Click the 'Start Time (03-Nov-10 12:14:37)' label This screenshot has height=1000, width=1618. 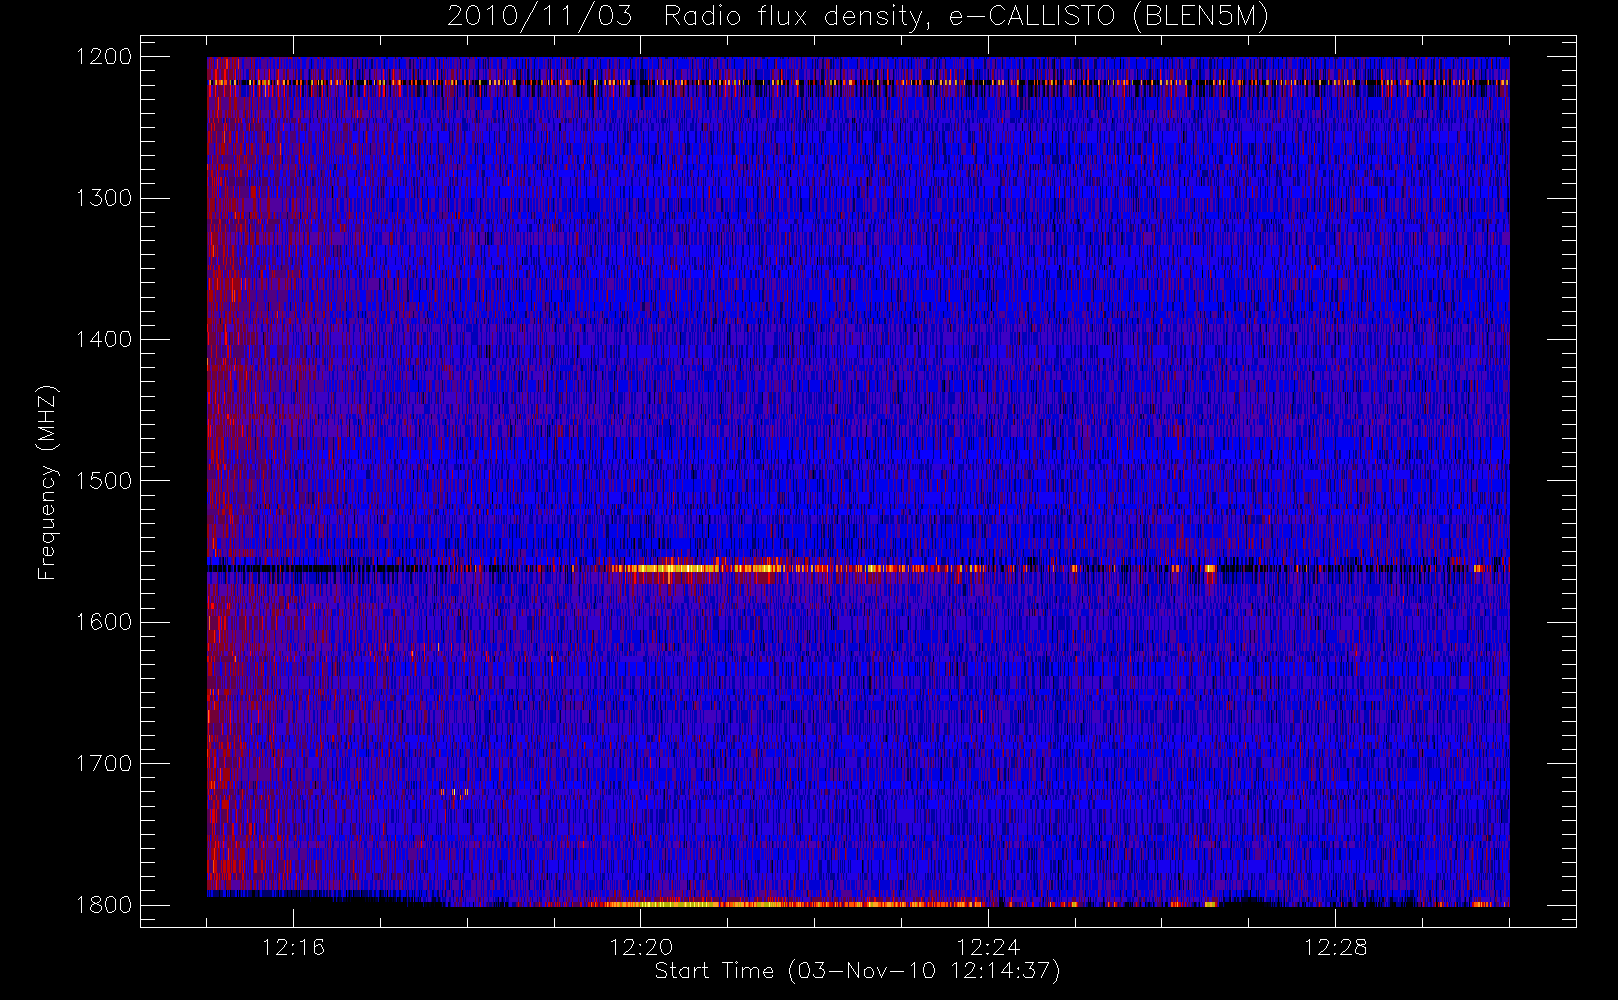click(x=857, y=971)
